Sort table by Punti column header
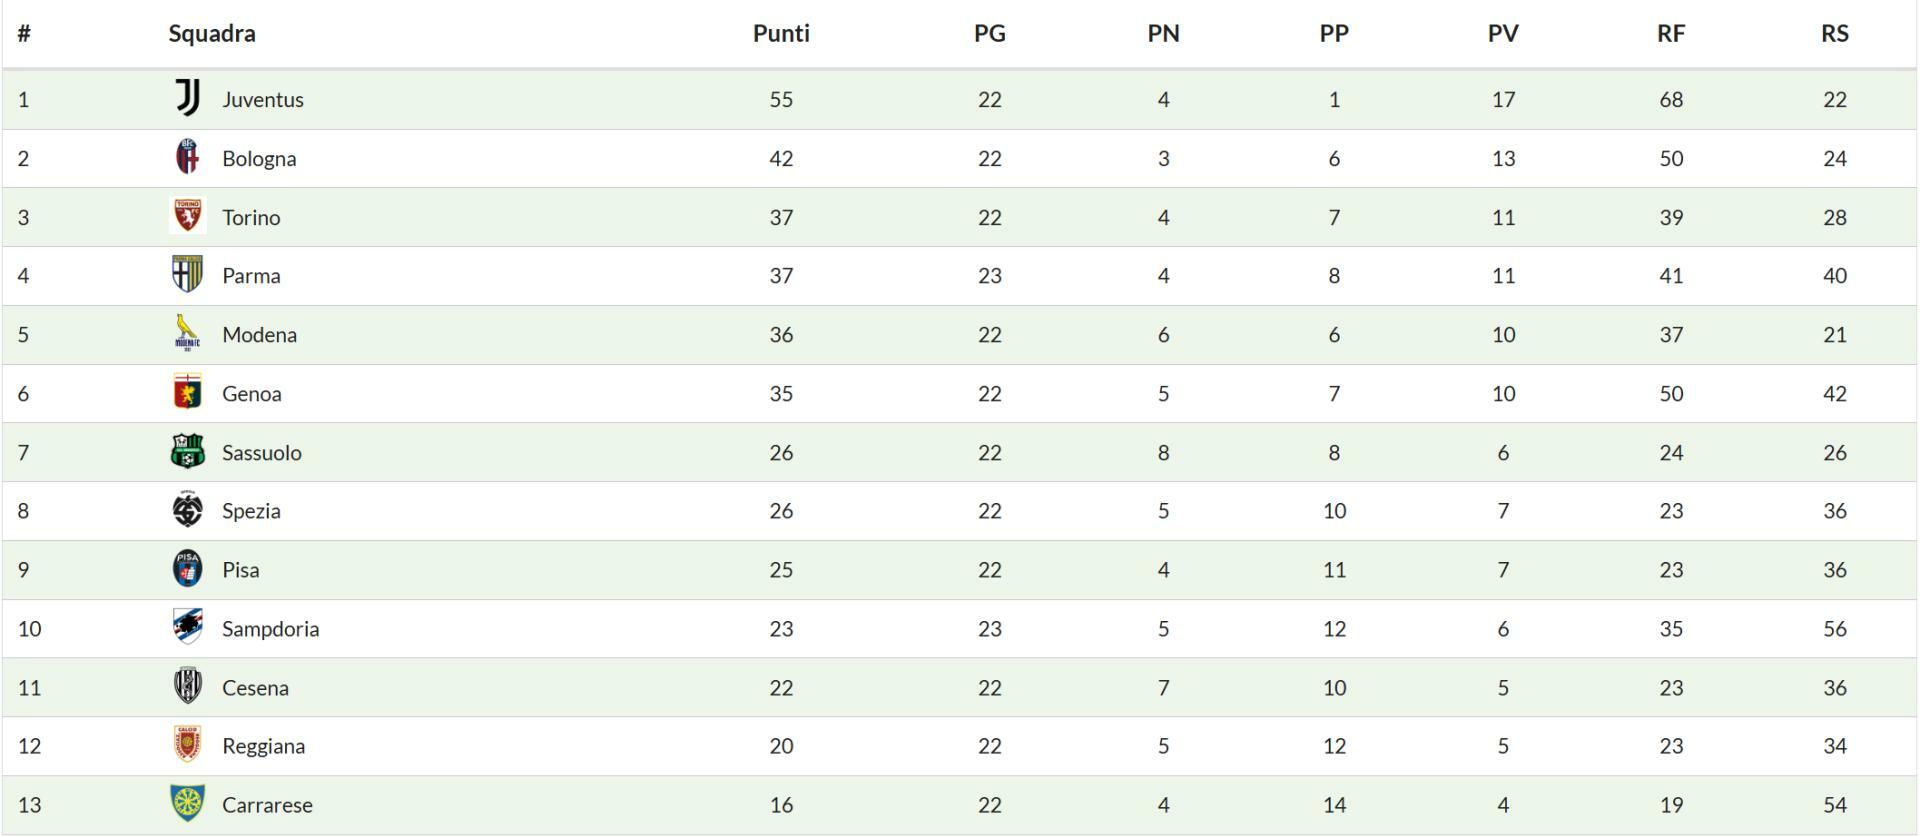This screenshot has width=1920, height=837. click(x=781, y=33)
